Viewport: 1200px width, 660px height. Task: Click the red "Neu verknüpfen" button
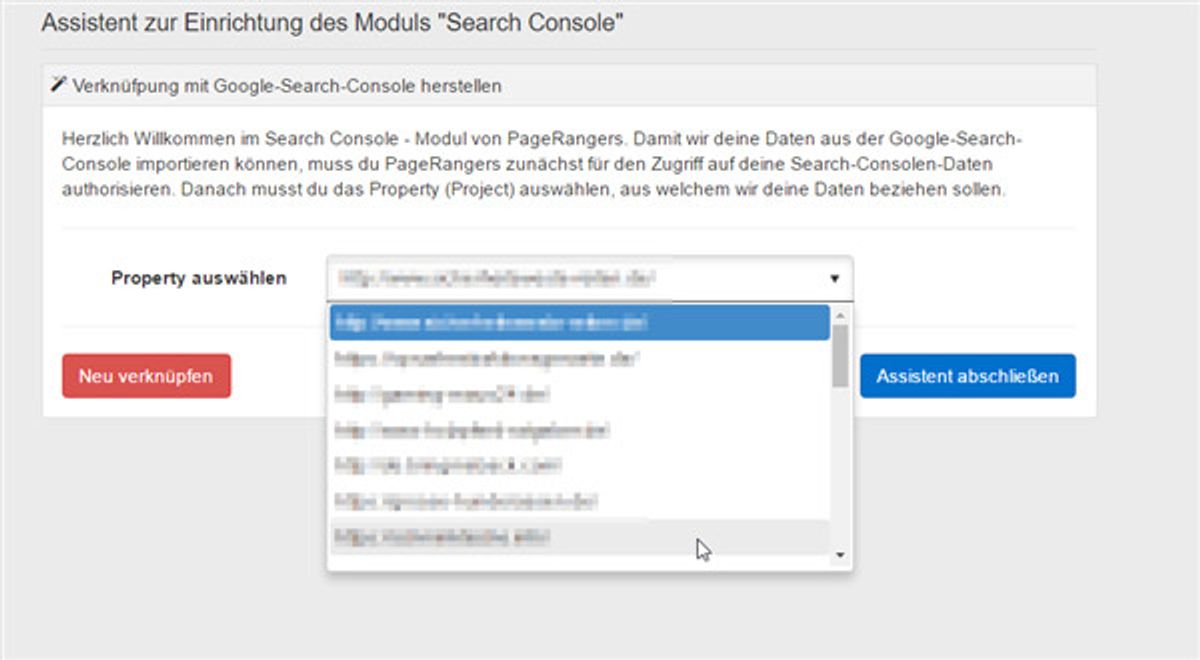[x=146, y=376]
